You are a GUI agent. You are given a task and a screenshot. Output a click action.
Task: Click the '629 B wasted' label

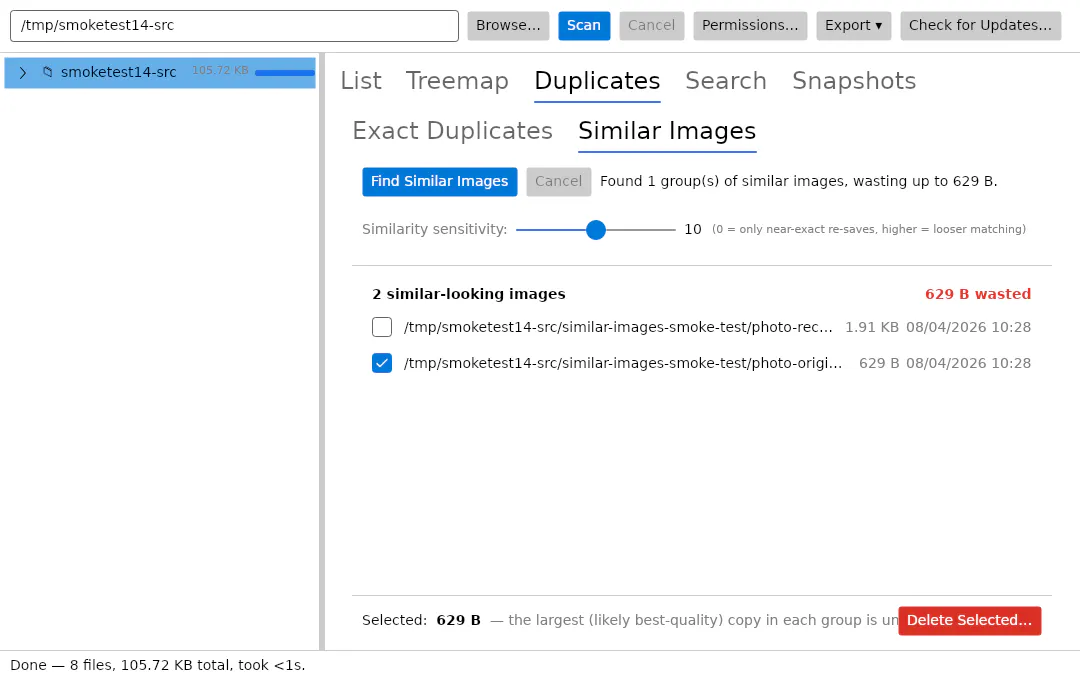[978, 294]
